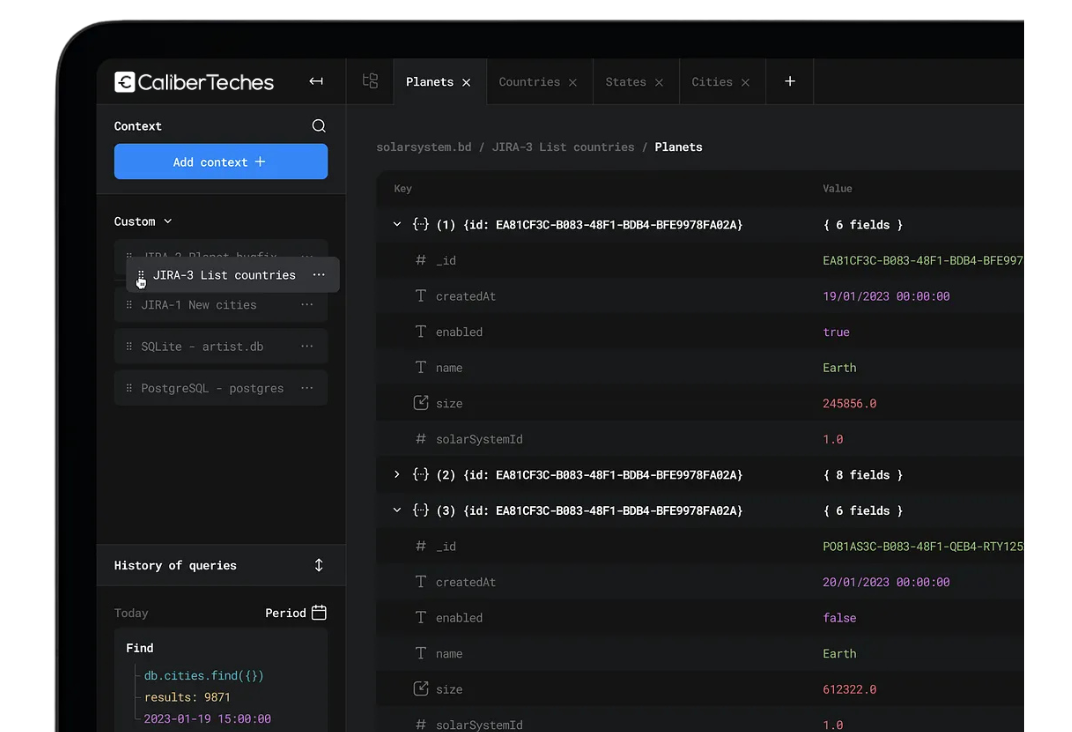
Task: Click the object icon of document (1)
Action: tap(421, 224)
